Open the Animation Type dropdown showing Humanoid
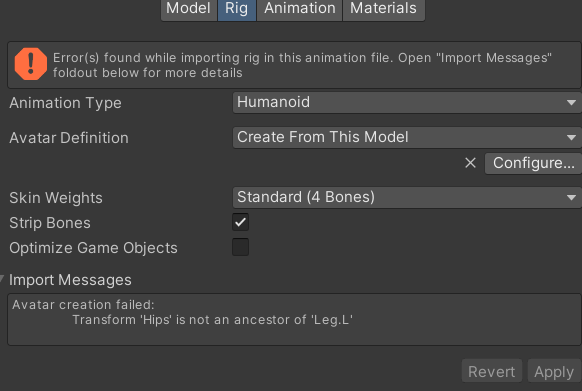The height and width of the screenshot is (391, 582). (x=407, y=102)
